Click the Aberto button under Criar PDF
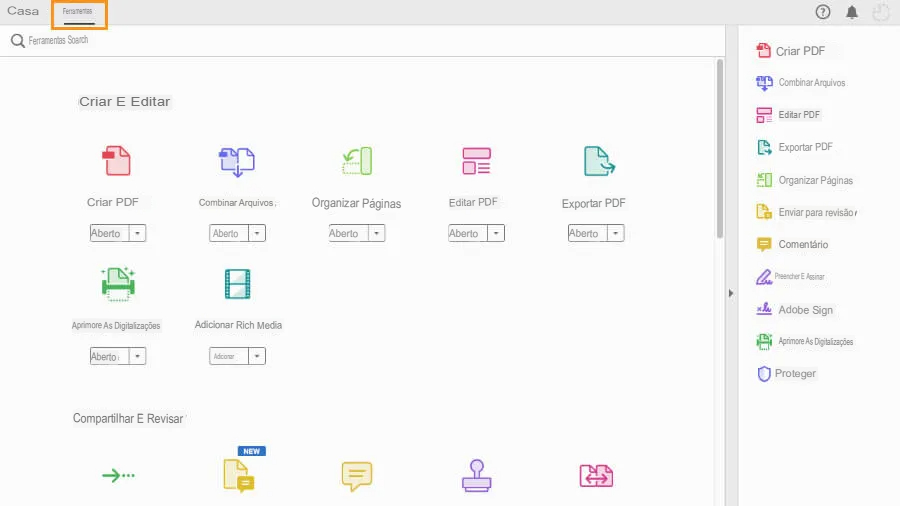 109,233
